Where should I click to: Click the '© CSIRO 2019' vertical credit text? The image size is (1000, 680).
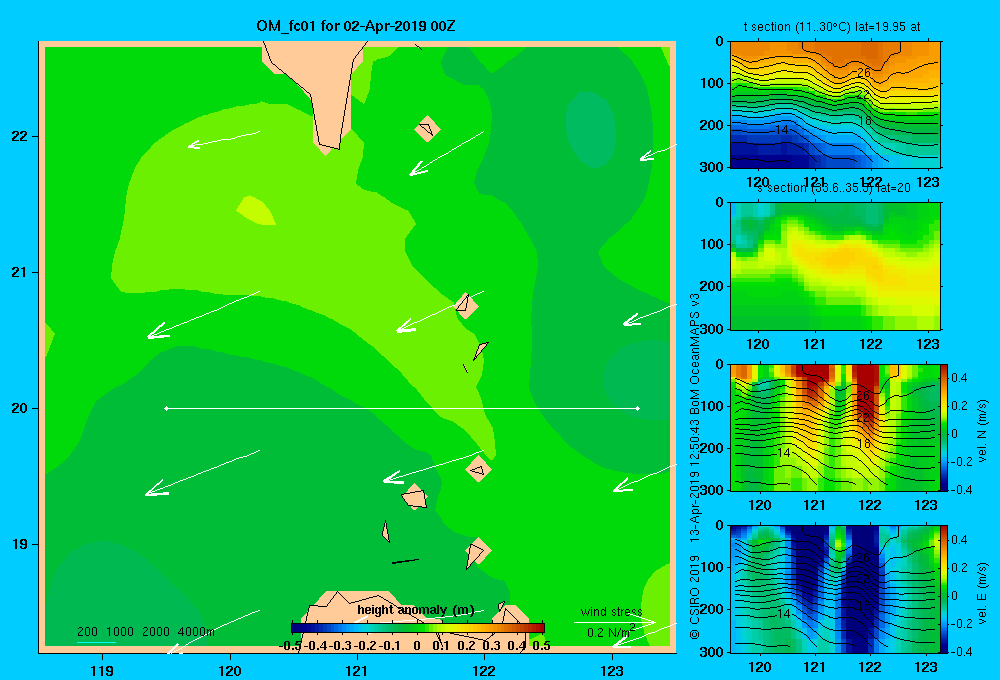695,597
